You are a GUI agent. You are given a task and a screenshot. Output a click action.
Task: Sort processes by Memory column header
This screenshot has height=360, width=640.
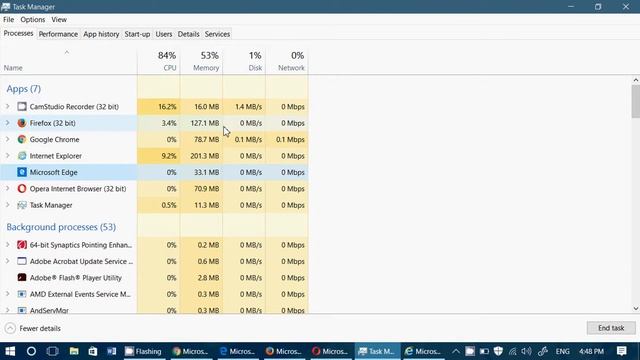click(x=201, y=61)
